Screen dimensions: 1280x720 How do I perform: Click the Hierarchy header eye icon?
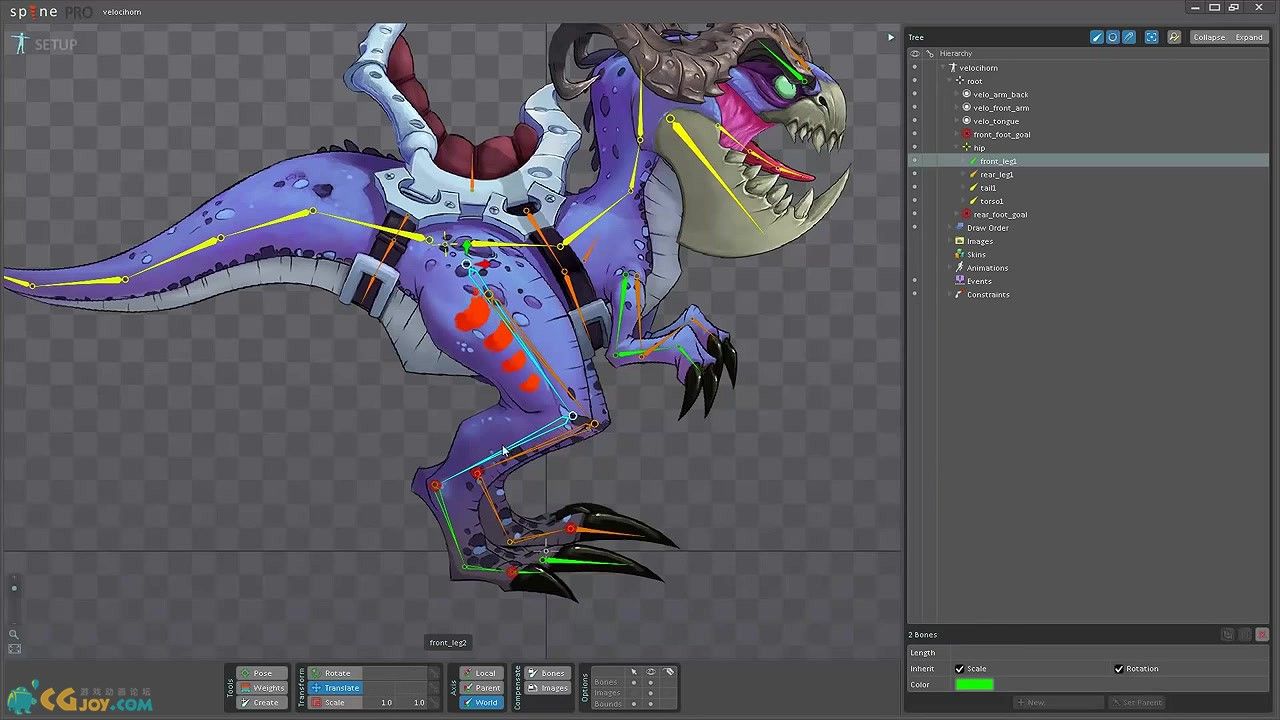click(914, 53)
